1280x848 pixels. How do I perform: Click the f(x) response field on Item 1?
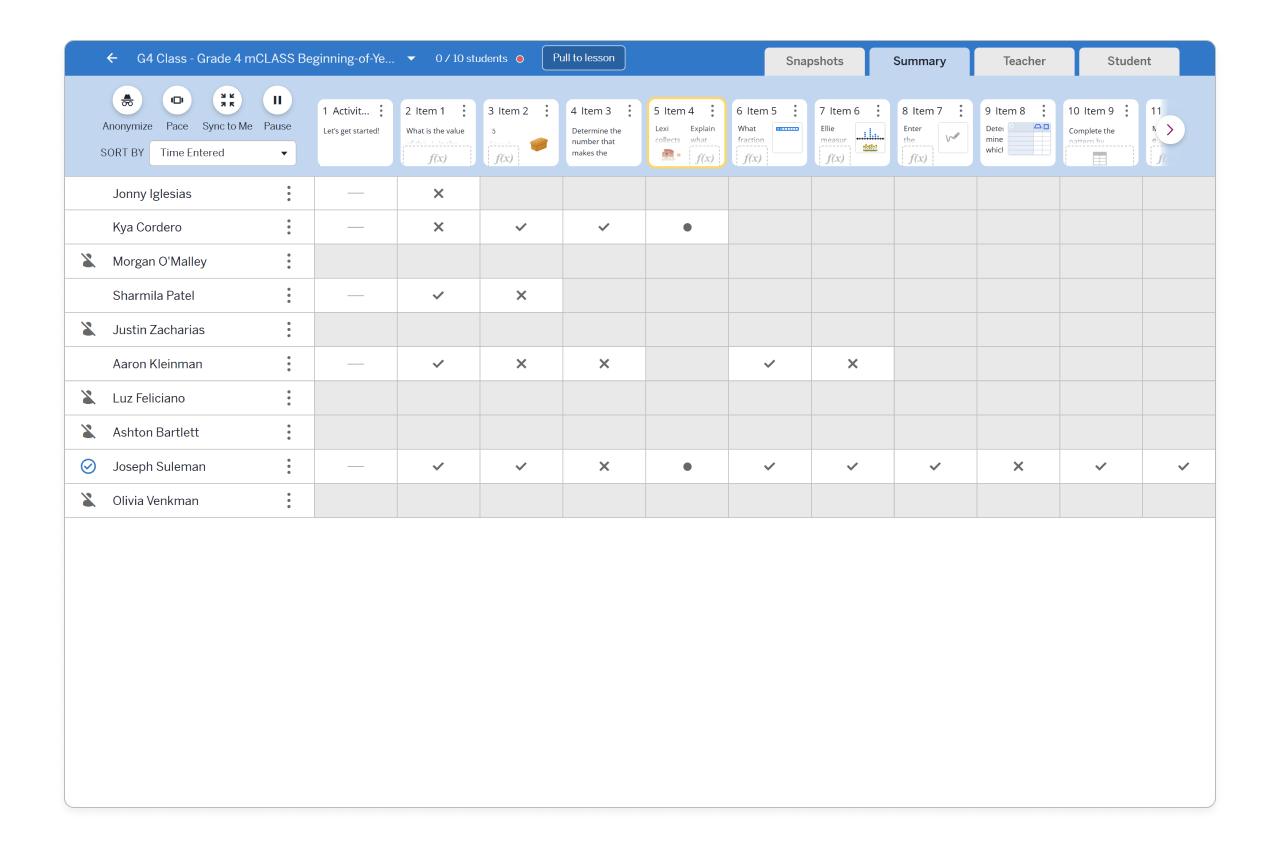pyautogui.click(x=438, y=155)
